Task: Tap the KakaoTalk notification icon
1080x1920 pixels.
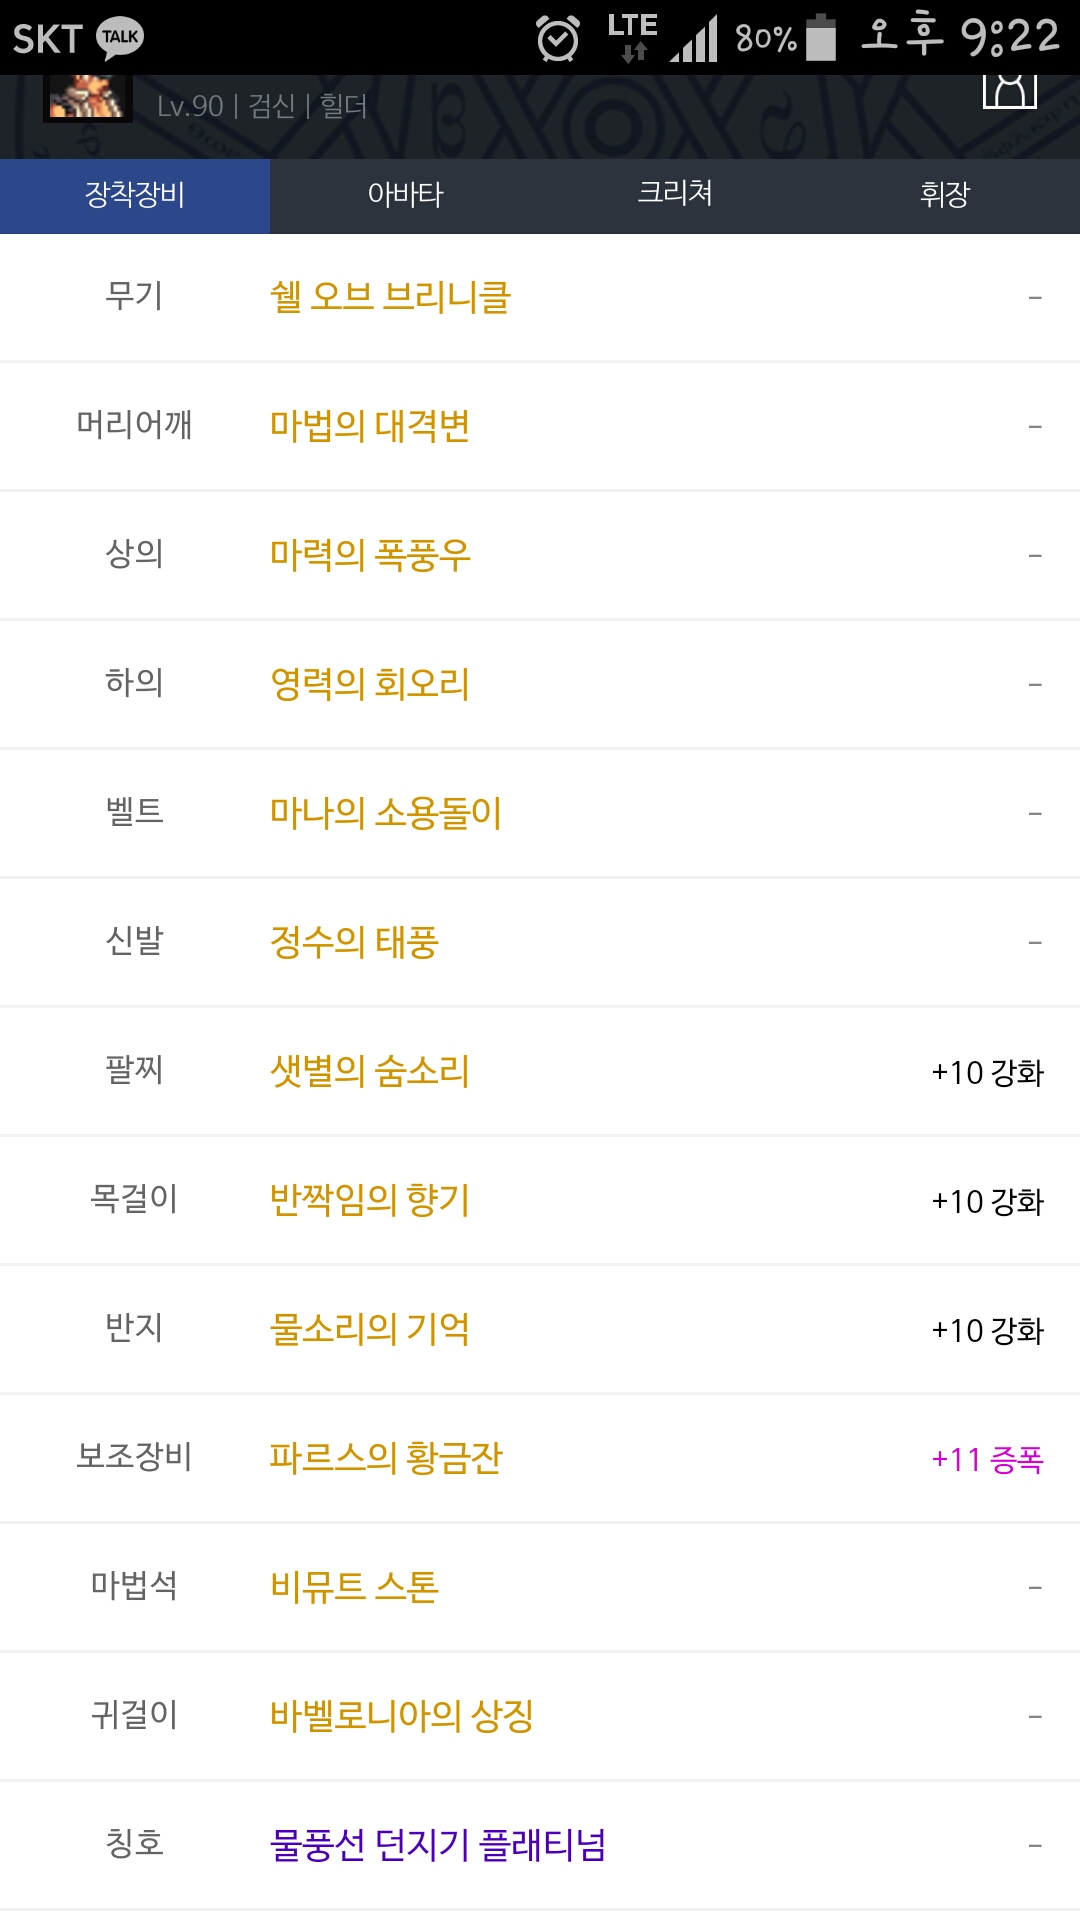Action: 120,38
